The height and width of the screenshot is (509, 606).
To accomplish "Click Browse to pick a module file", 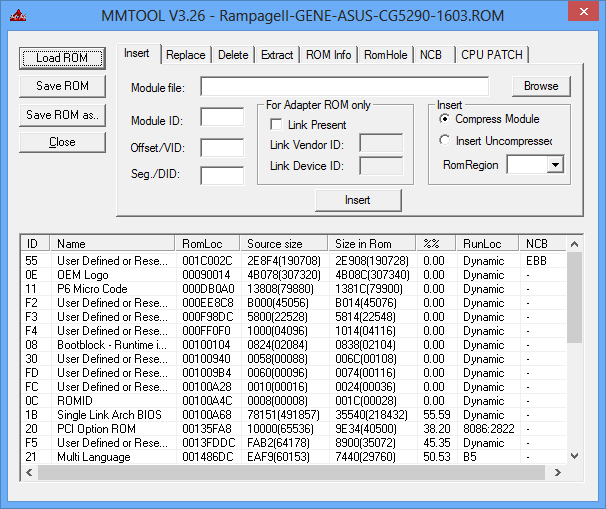I will click(541, 86).
